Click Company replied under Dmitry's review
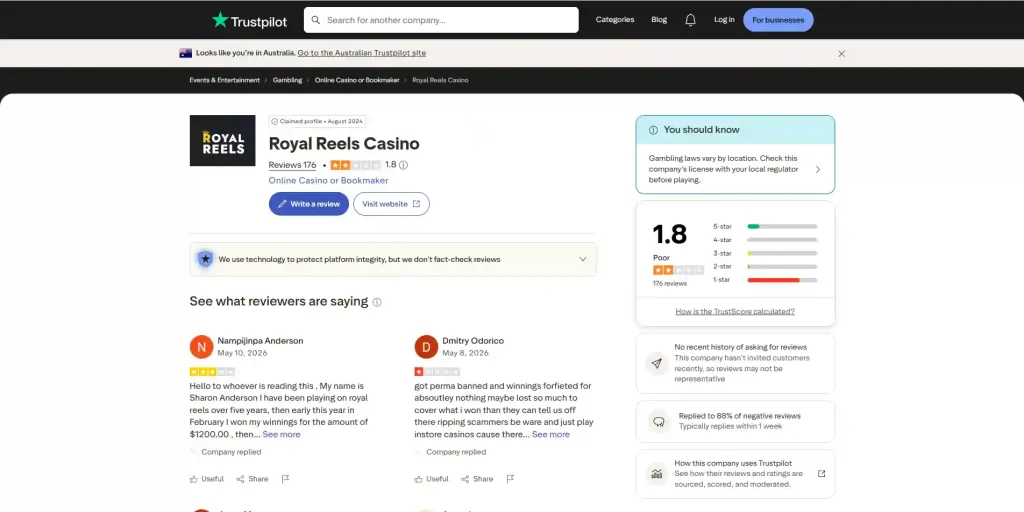1024x512 pixels. 456,452
